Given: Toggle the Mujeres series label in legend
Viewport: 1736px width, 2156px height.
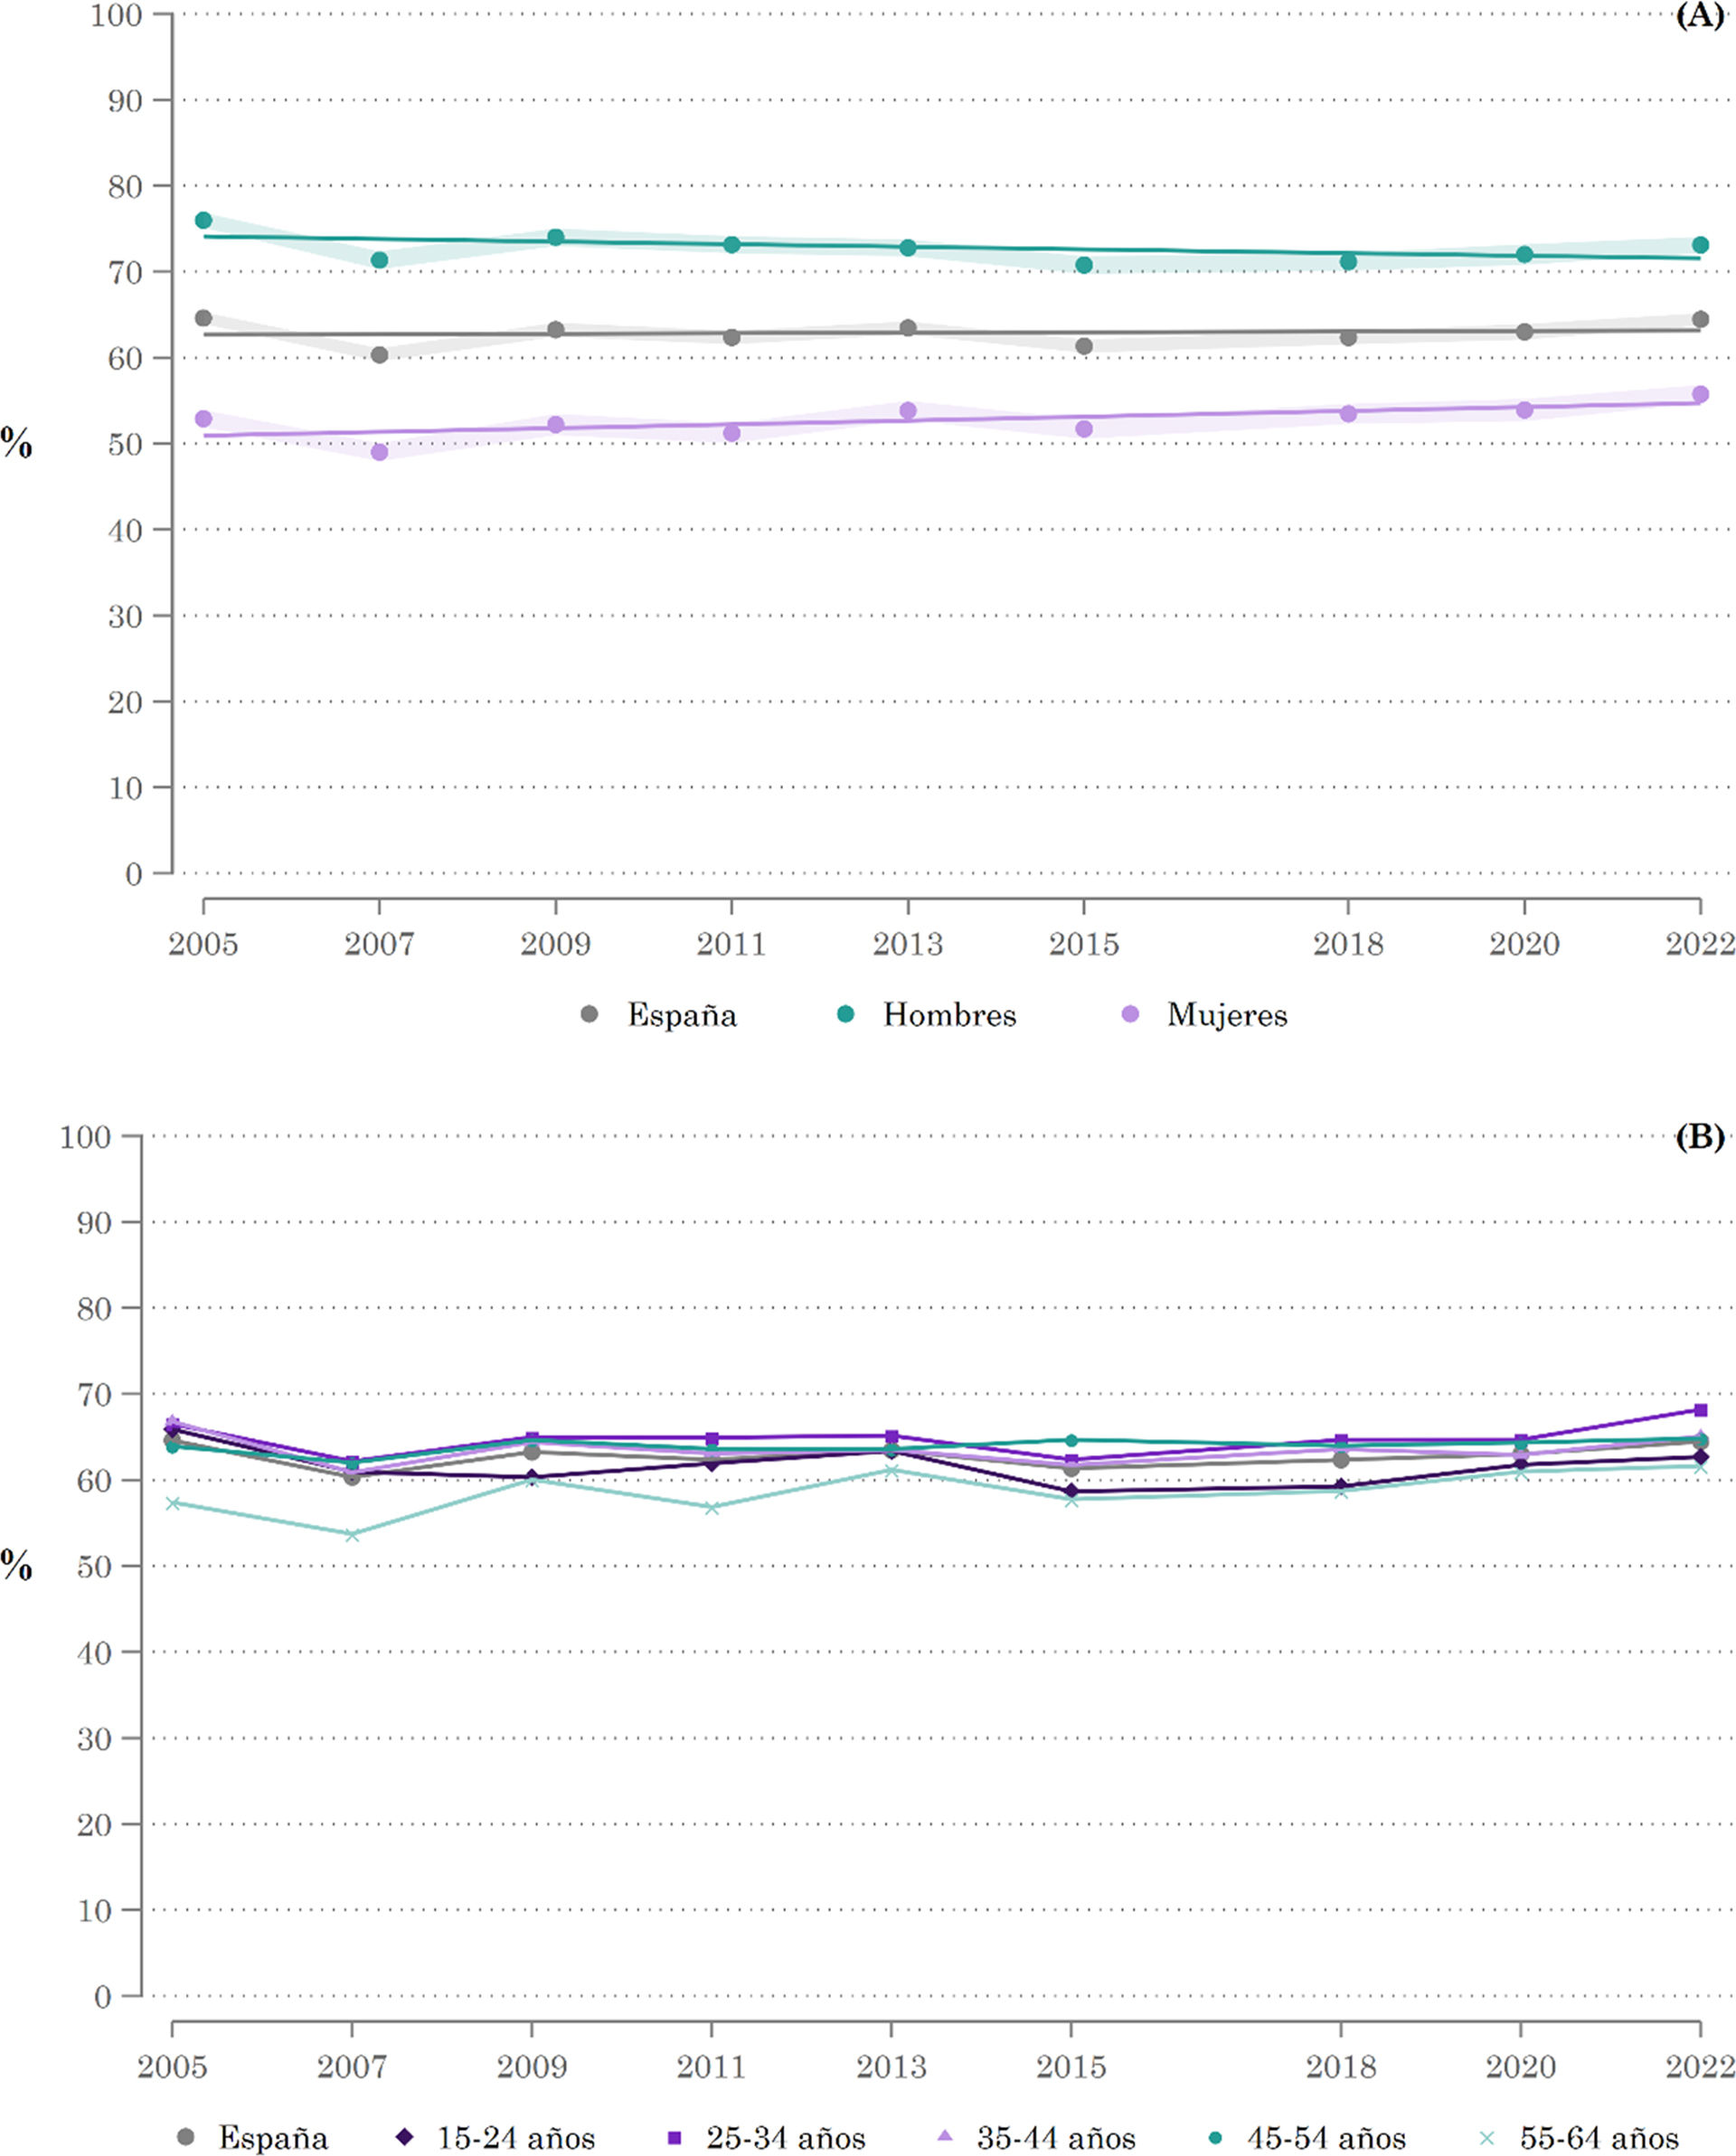Looking at the screenshot, I should (x=1227, y=1015).
